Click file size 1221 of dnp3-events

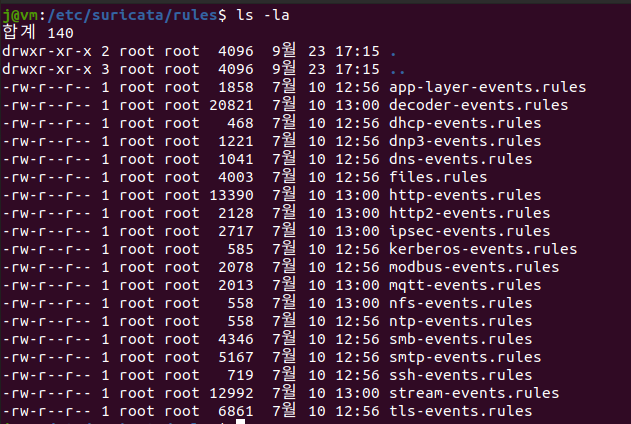pyautogui.click(x=236, y=142)
